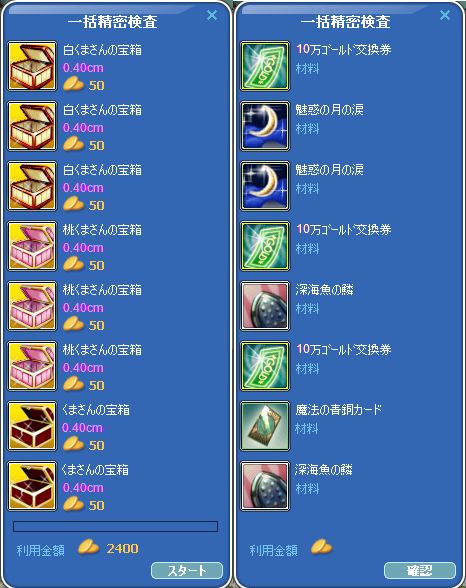The image size is (466, 588).
Task: Click the 確認 button
Action: 420,570
